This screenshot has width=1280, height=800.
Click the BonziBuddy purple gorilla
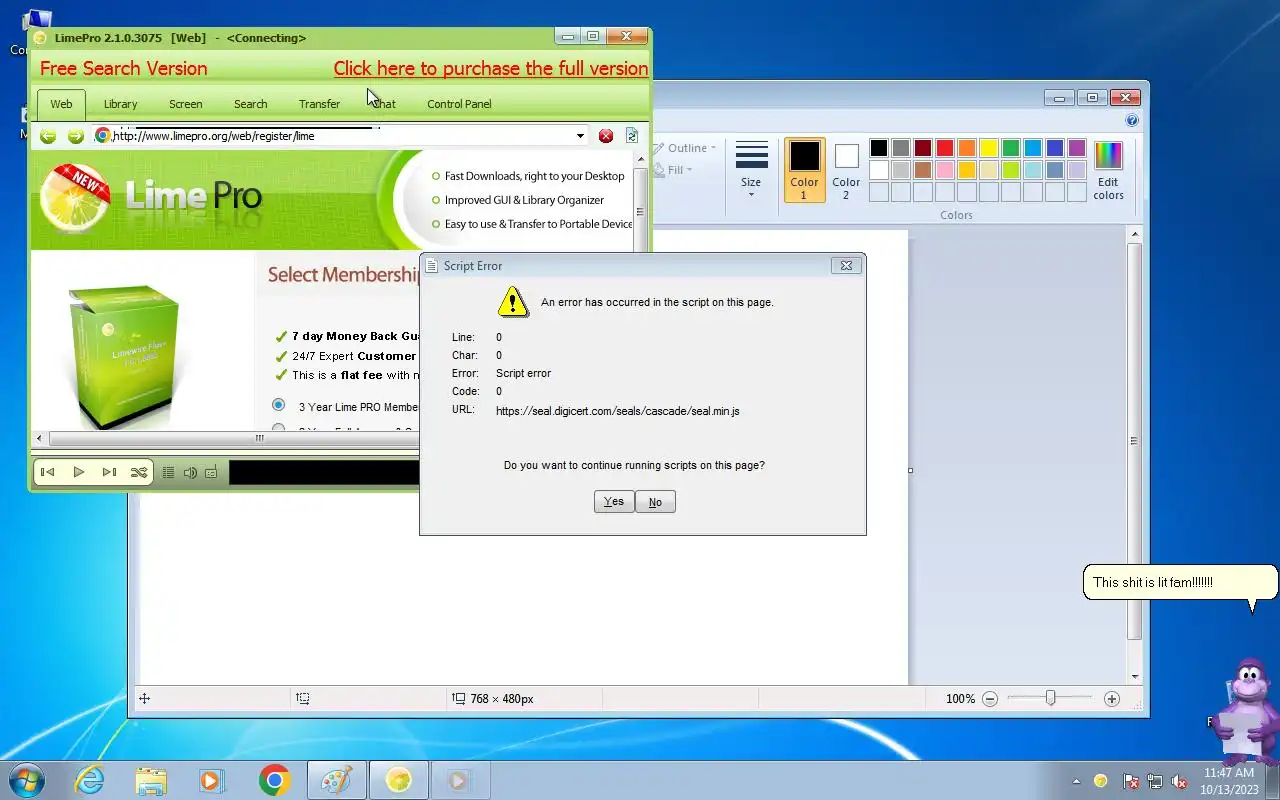point(1245,711)
